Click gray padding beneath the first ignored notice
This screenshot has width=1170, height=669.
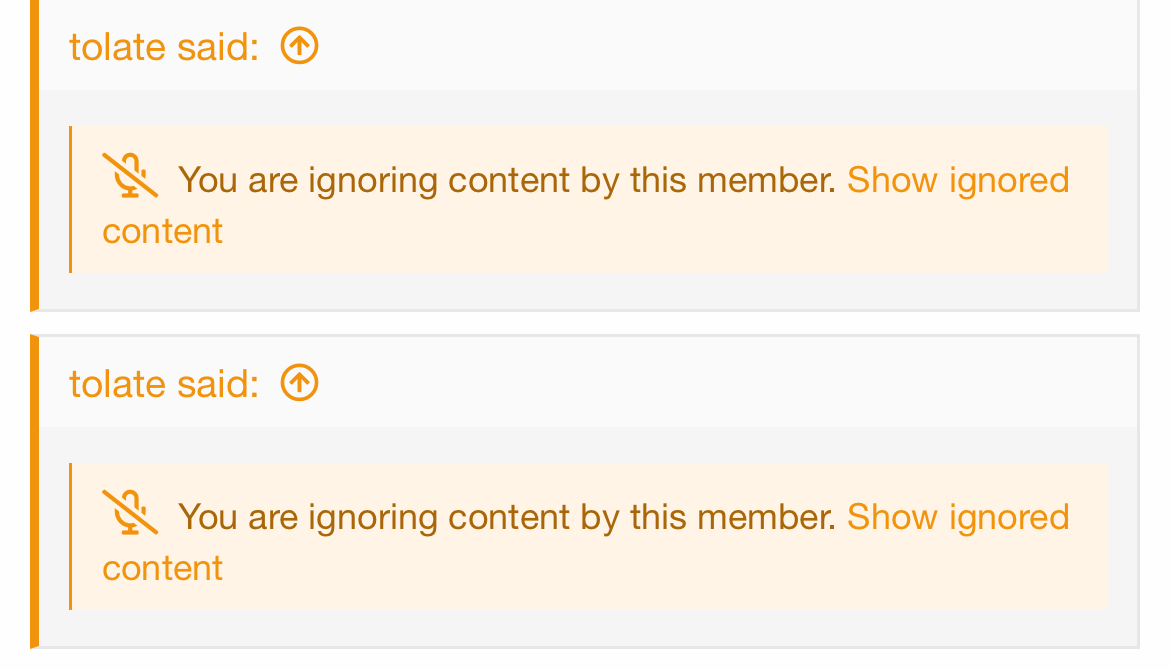pos(588,291)
